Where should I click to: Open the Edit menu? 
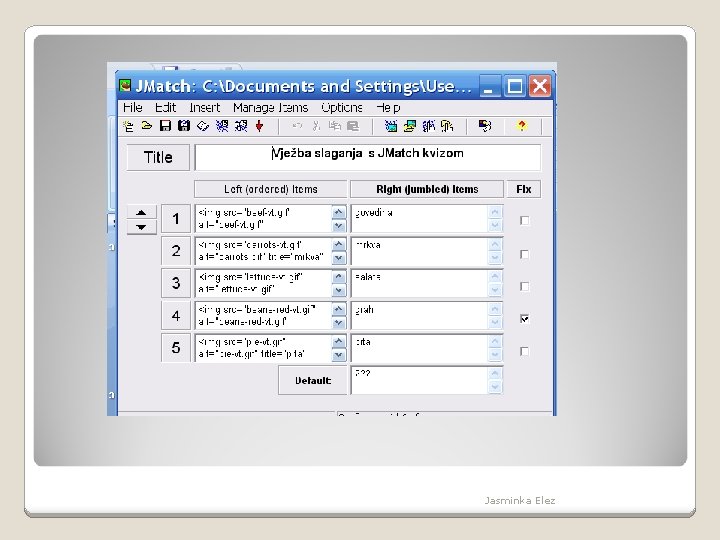(x=165, y=107)
